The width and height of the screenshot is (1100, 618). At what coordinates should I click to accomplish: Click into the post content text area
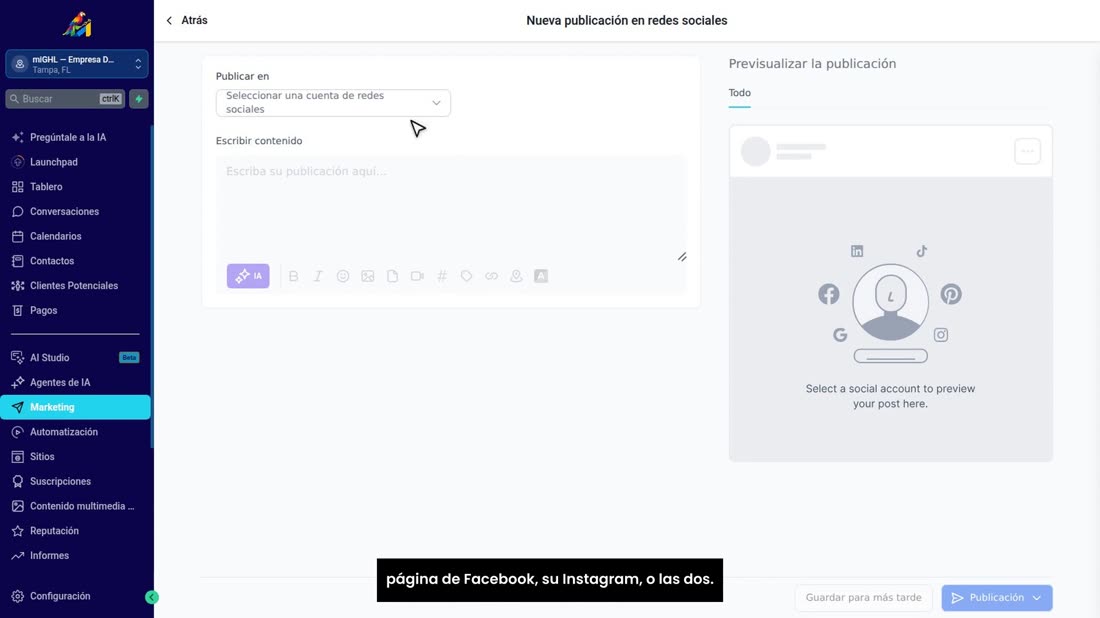click(451, 207)
